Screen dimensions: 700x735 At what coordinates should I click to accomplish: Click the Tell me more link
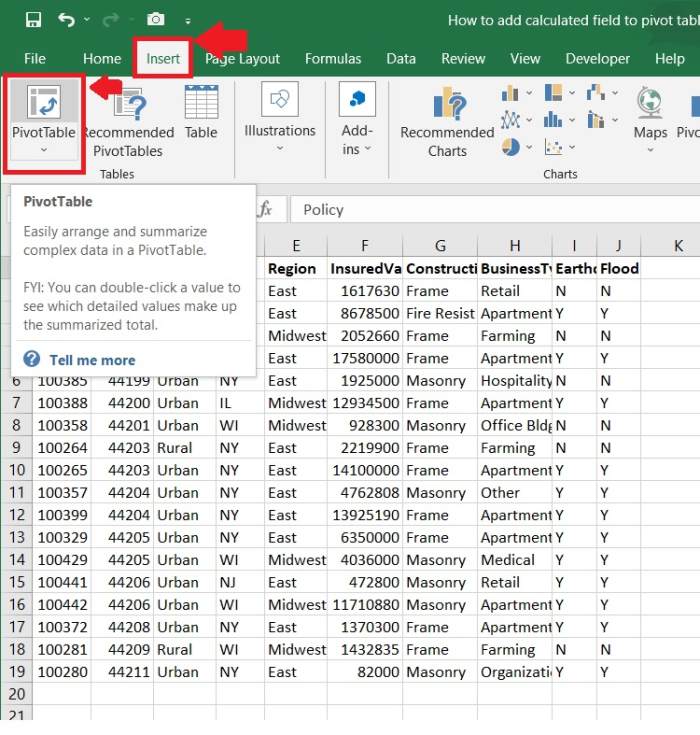point(92,360)
